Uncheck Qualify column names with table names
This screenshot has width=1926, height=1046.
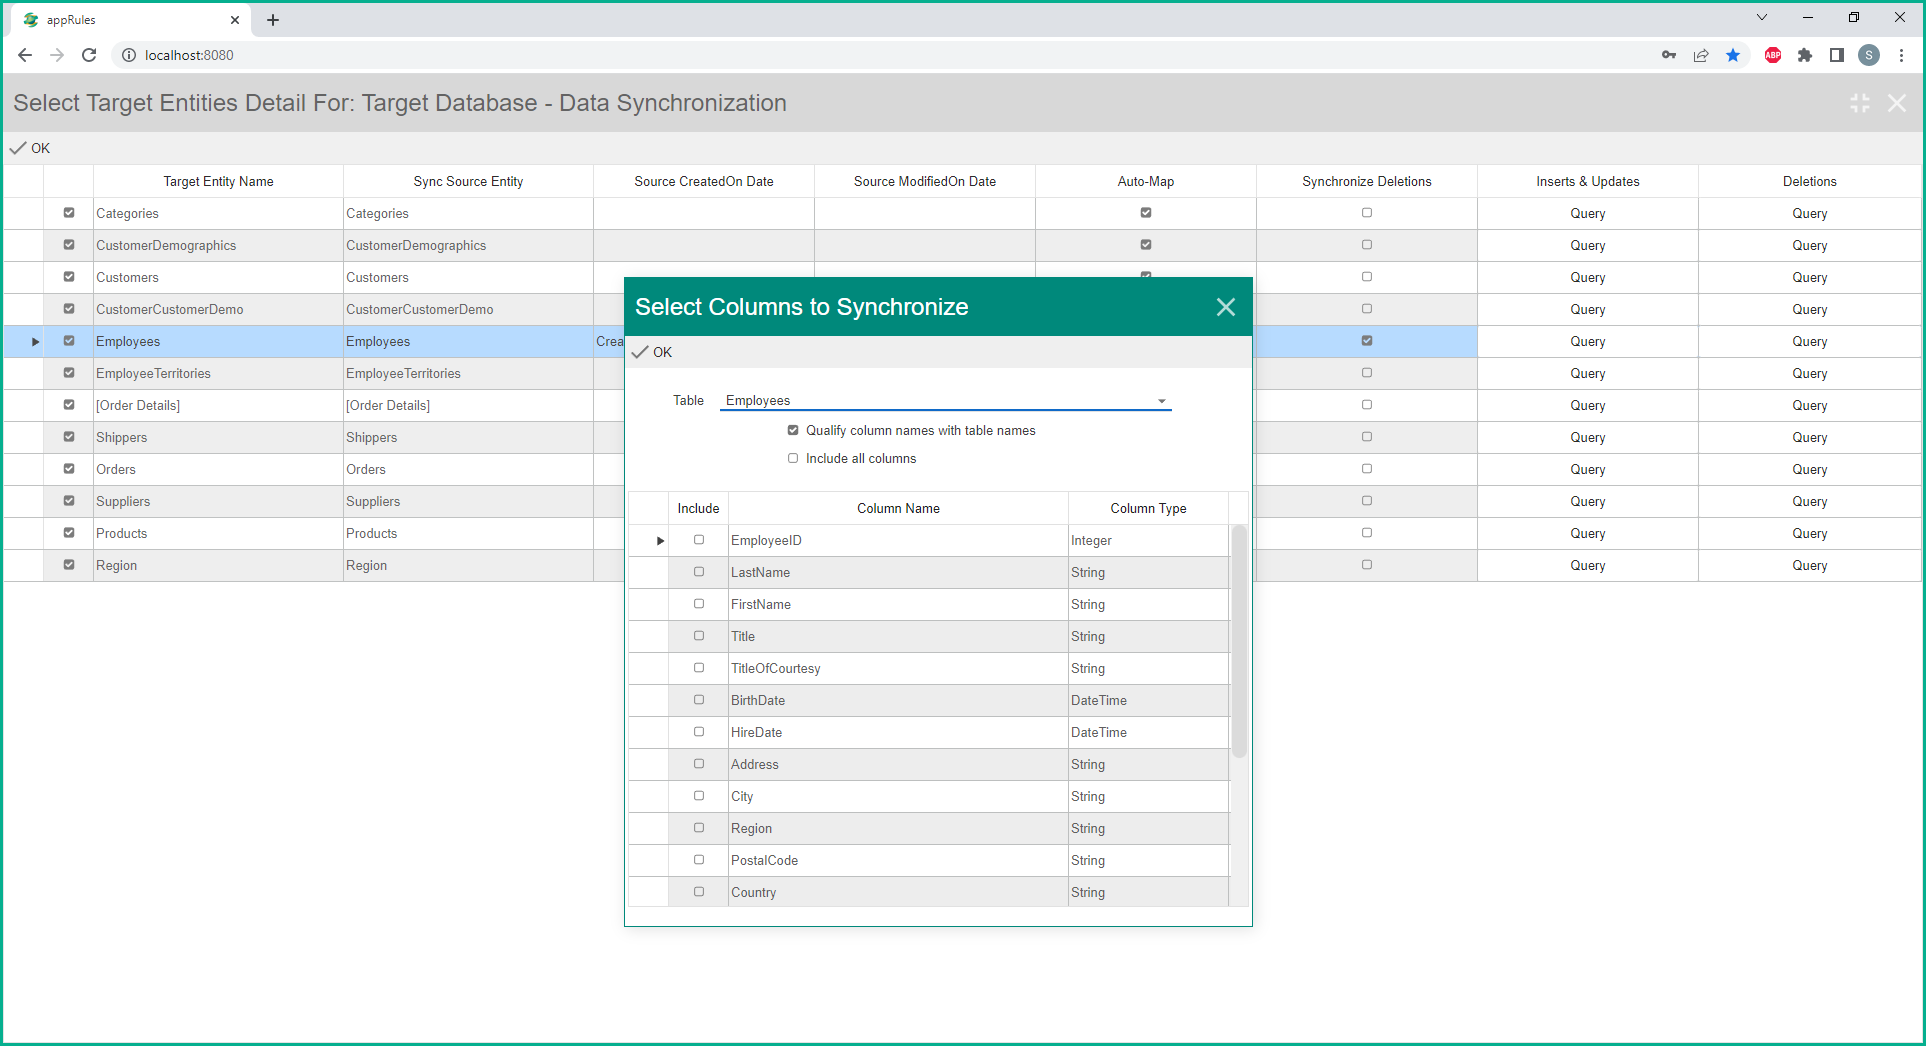(793, 430)
